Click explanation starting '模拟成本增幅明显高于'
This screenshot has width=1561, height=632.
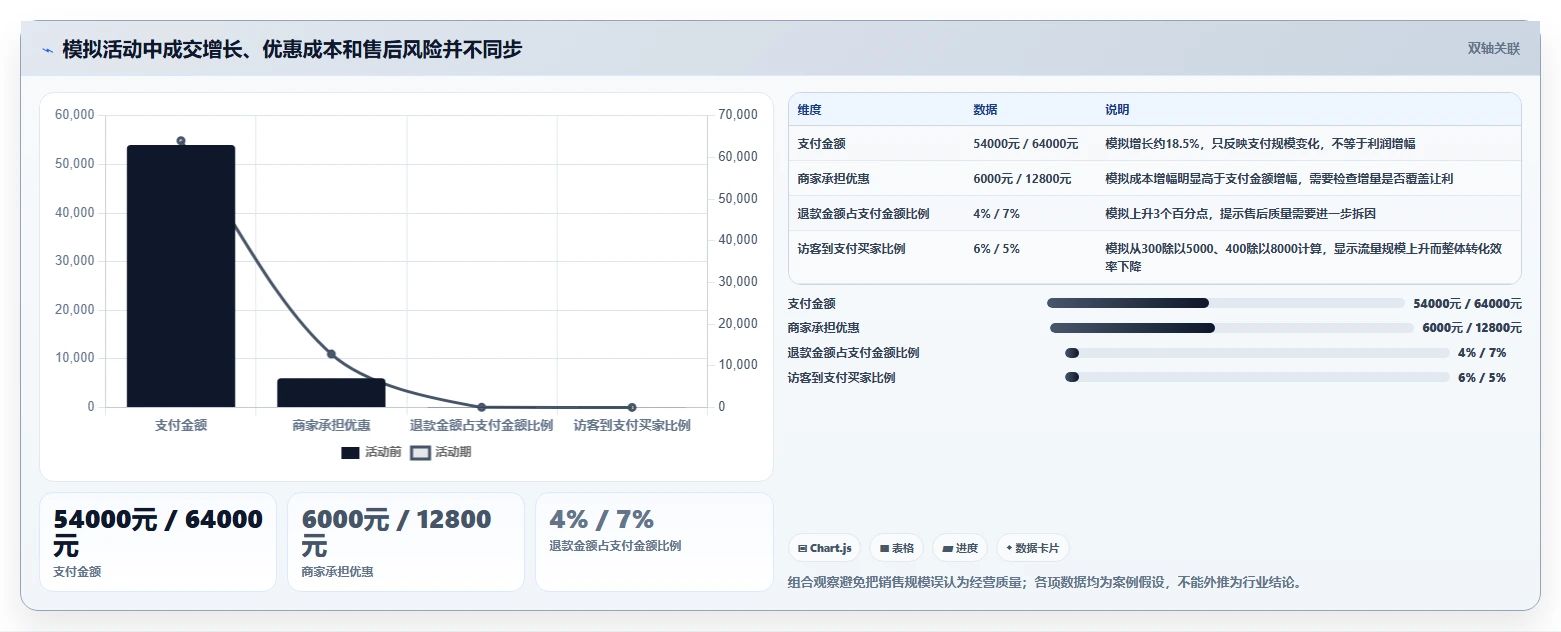[x=1279, y=179]
